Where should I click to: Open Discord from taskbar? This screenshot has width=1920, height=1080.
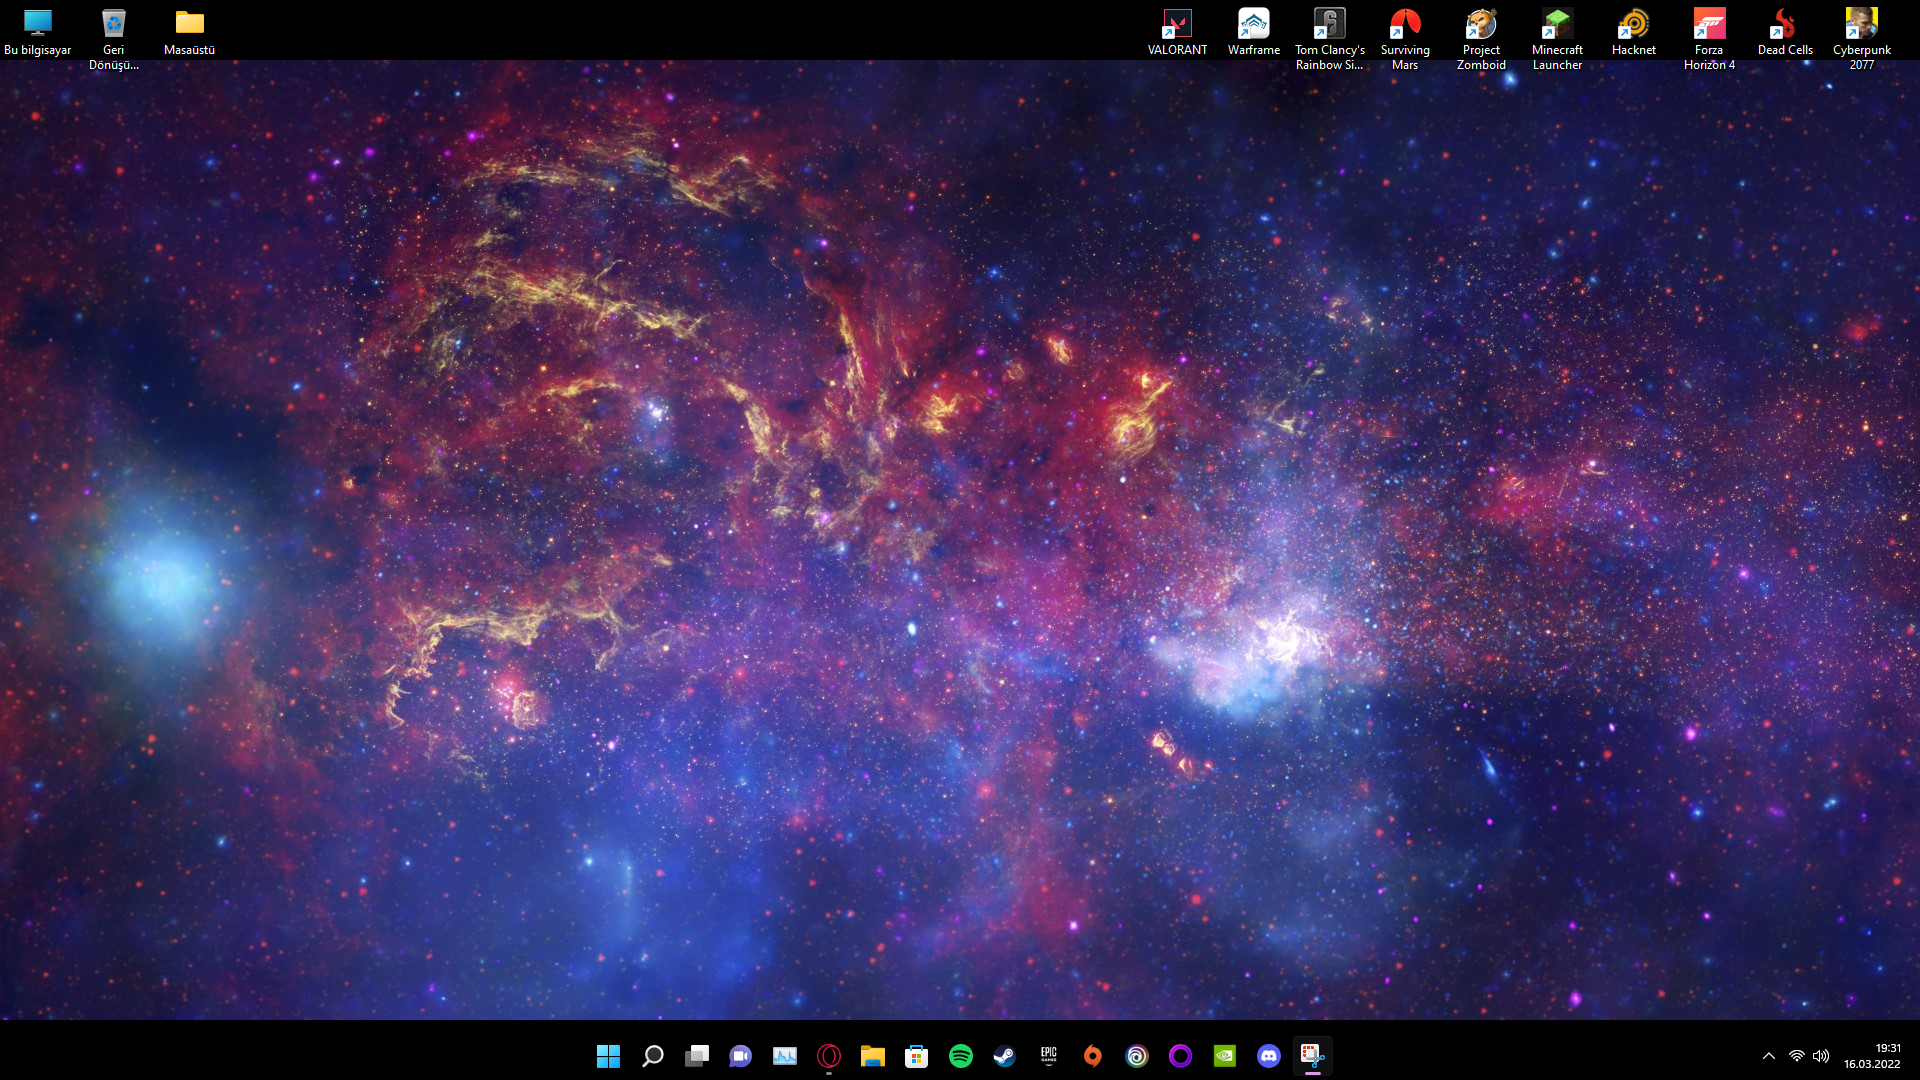[x=1268, y=1056]
